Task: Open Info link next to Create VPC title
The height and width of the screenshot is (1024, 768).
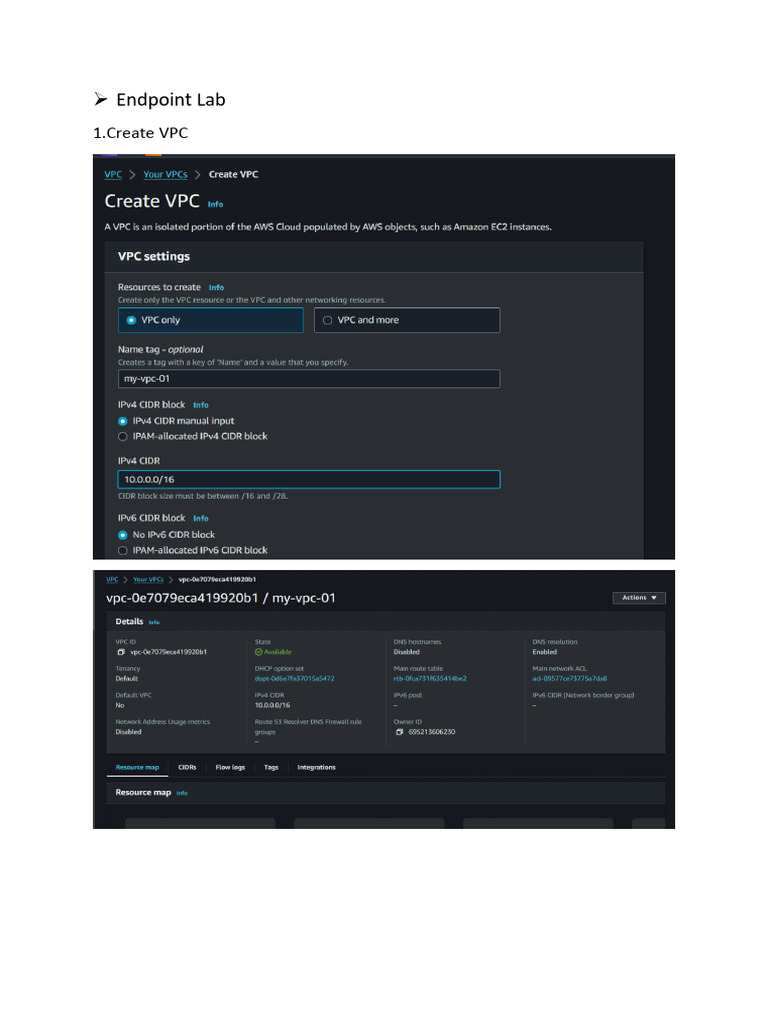Action: pos(216,204)
